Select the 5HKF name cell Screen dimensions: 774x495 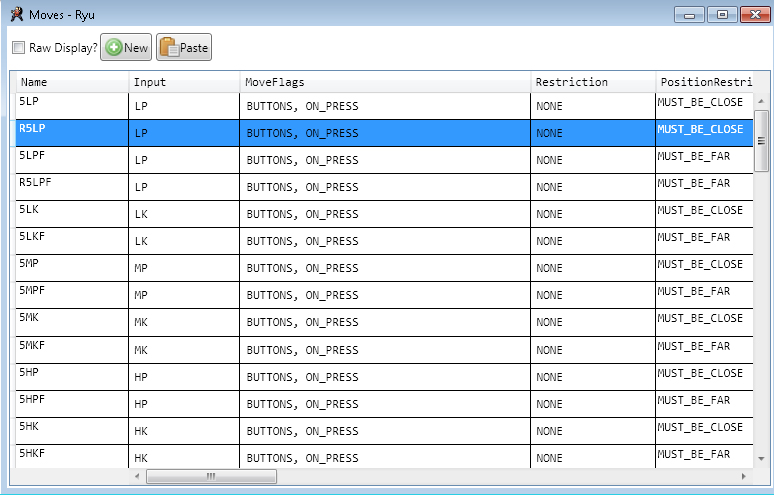click(72, 457)
